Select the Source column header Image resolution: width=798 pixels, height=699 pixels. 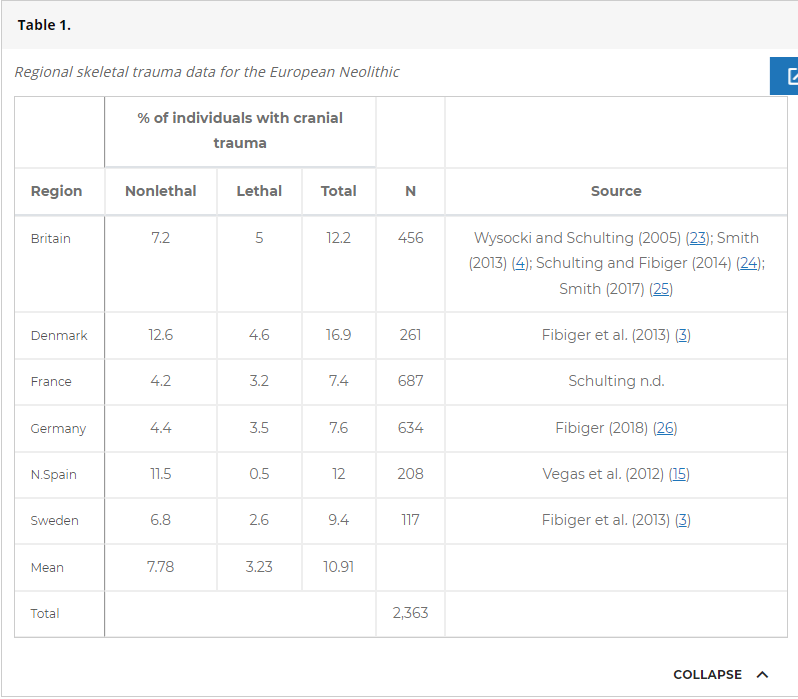click(616, 191)
